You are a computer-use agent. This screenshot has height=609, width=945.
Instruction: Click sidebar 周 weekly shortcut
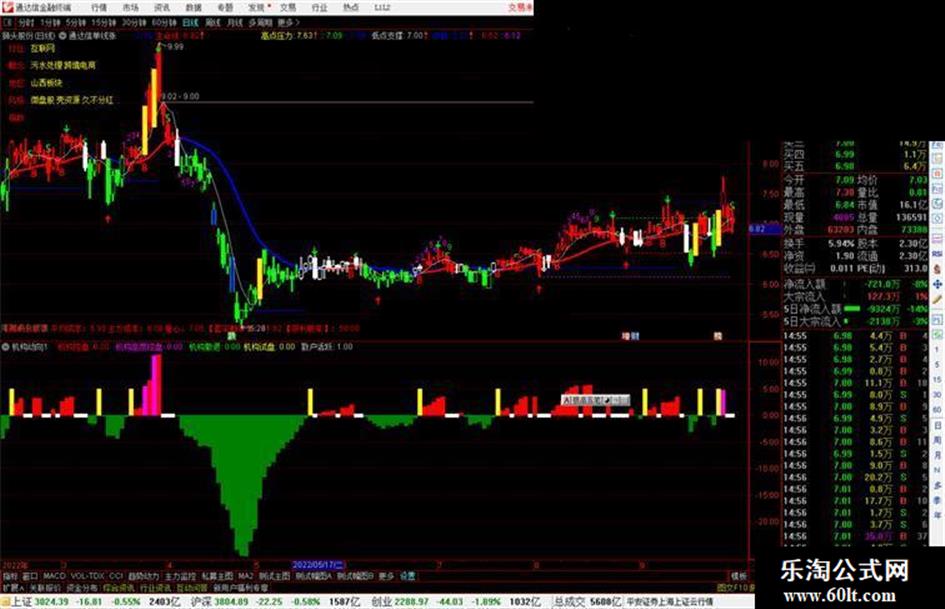click(x=937, y=440)
